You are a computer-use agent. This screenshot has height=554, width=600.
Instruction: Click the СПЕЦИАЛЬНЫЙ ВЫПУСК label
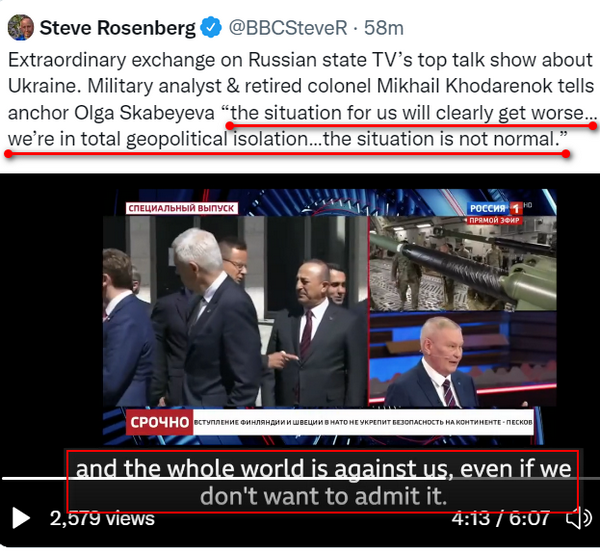click(181, 208)
